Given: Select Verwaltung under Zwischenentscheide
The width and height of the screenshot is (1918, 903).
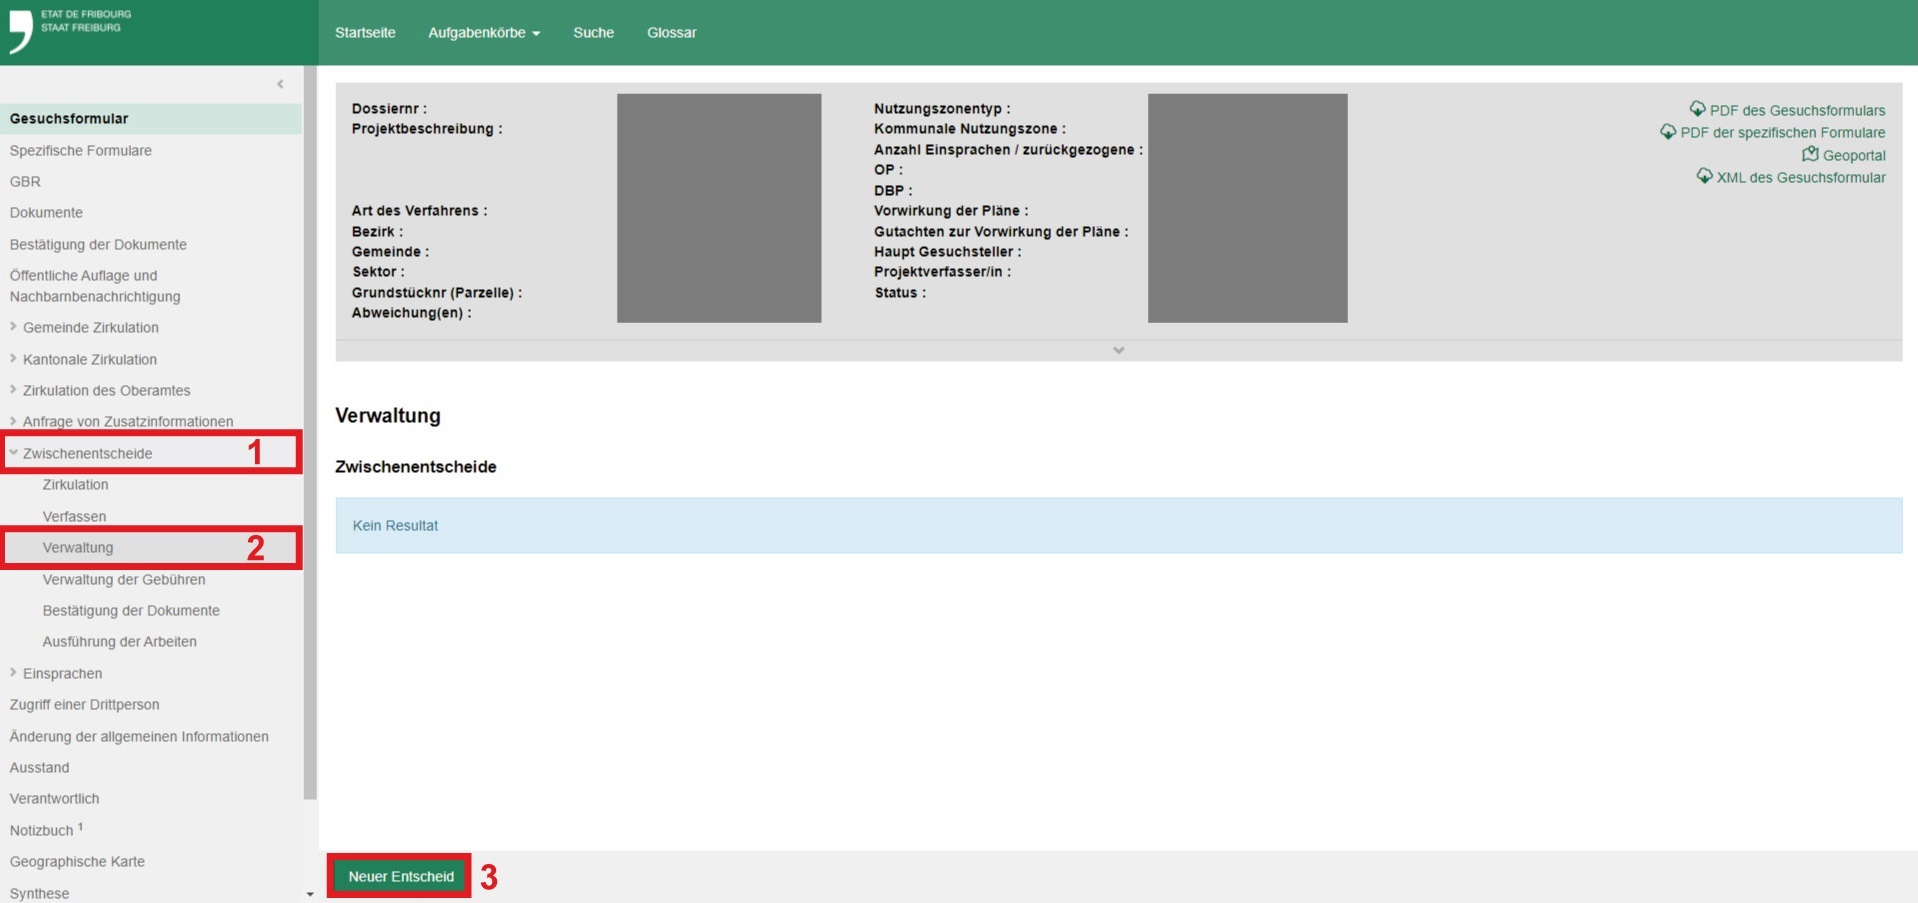Looking at the screenshot, I should click(78, 548).
